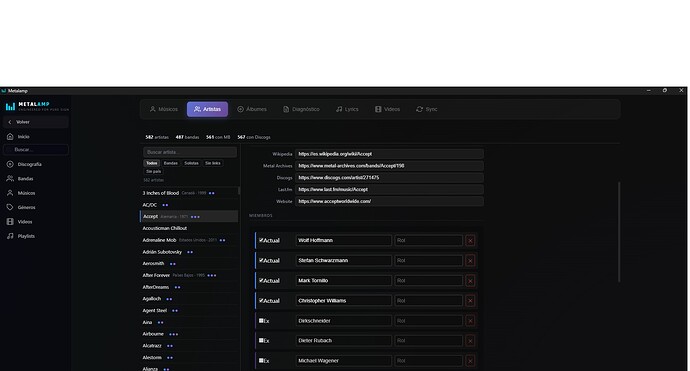Image resolution: width=690 pixels, height=371 pixels.
Task: Switch to the Sync tab
Action: [x=427, y=109]
